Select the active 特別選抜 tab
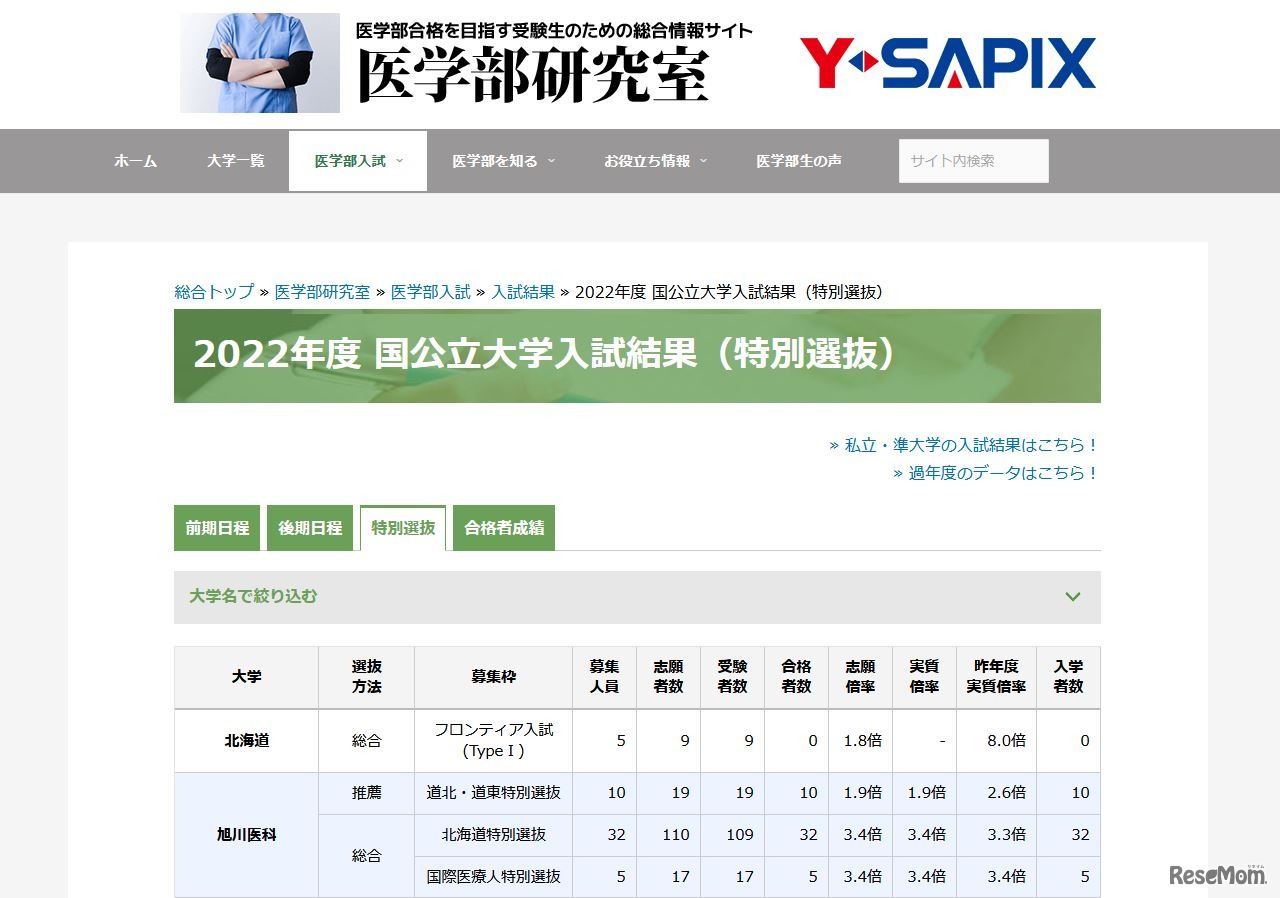This screenshot has height=898, width=1280. pyautogui.click(x=402, y=527)
